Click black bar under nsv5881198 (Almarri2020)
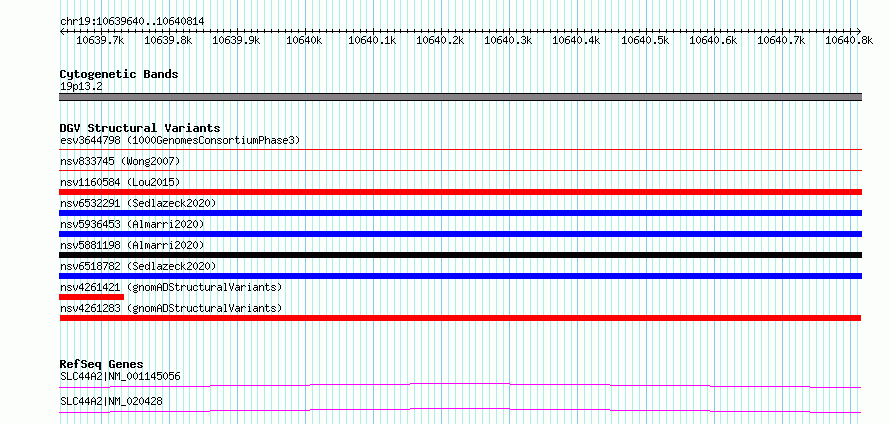This screenshot has width=890, height=424. tap(460, 255)
